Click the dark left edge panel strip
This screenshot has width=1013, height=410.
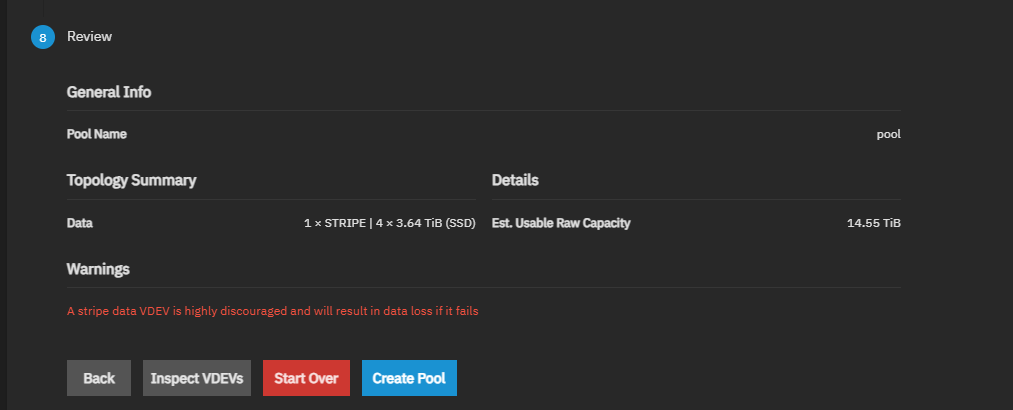pyautogui.click(x=4, y=200)
